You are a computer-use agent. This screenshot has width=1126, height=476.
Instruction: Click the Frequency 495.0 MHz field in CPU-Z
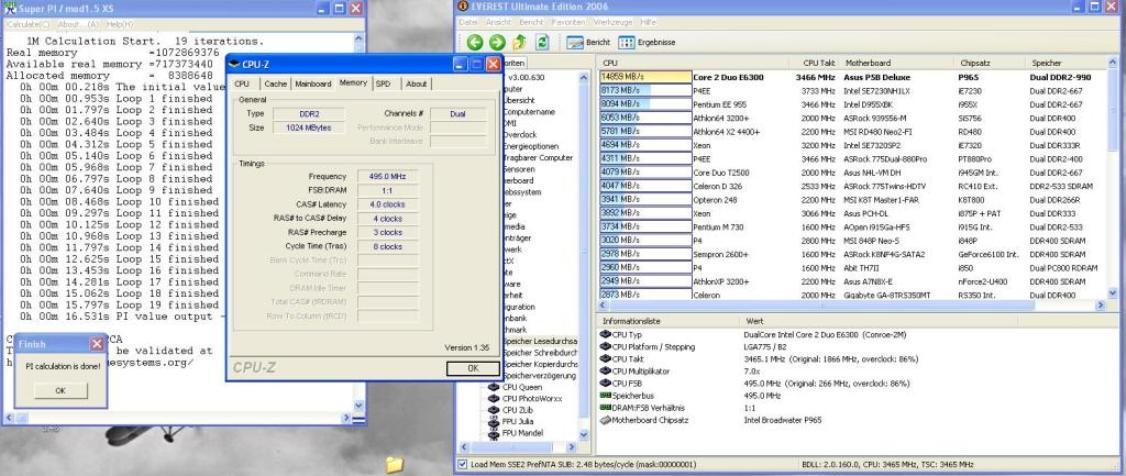[x=388, y=177]
